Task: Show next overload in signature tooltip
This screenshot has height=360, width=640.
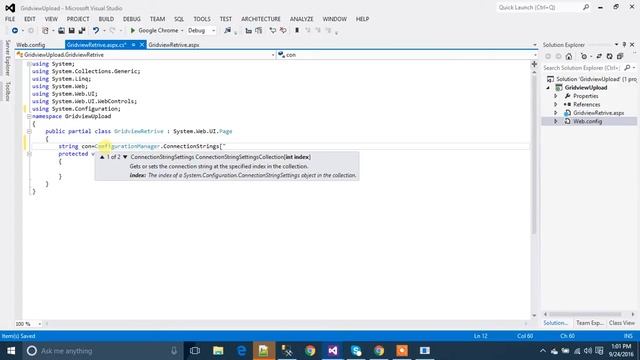Action: 125,157
